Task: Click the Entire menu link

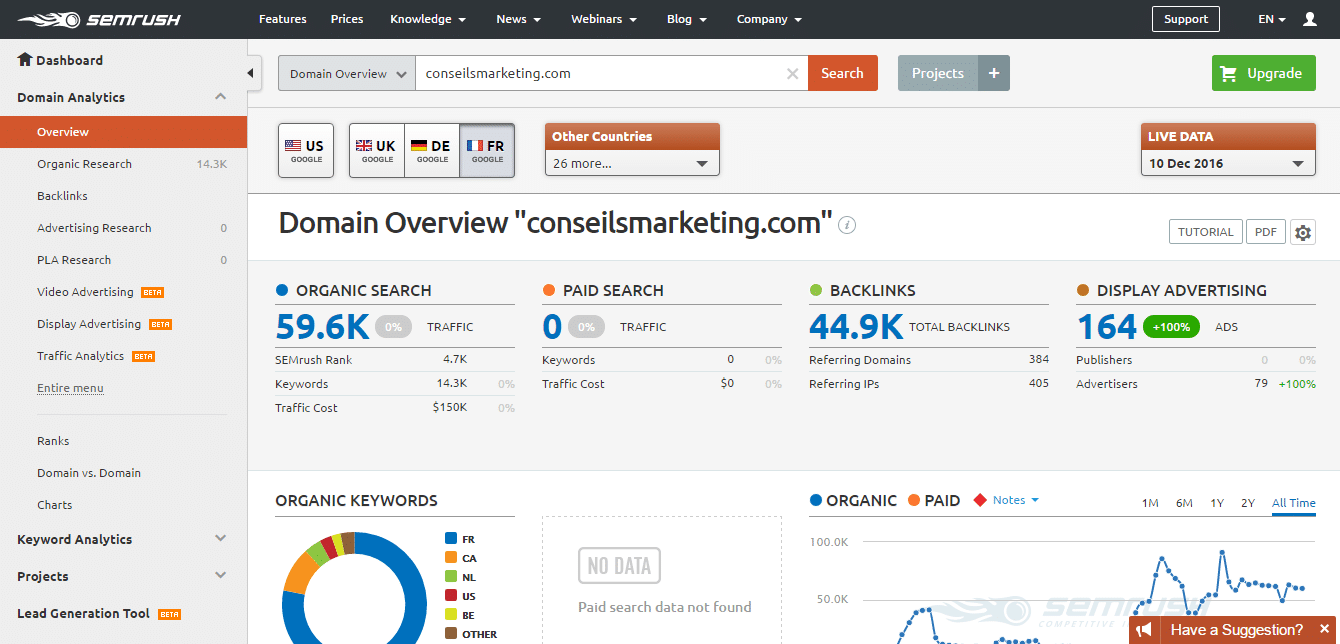Action: click(70, 388)
